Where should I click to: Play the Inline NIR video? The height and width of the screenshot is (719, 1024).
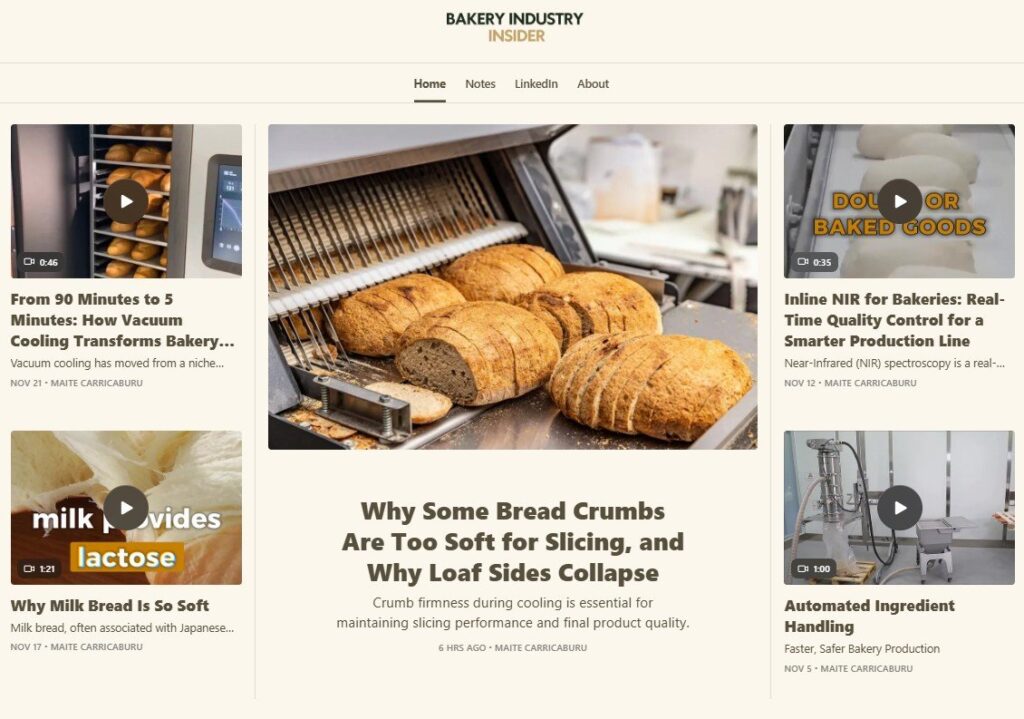click(899, 201)
